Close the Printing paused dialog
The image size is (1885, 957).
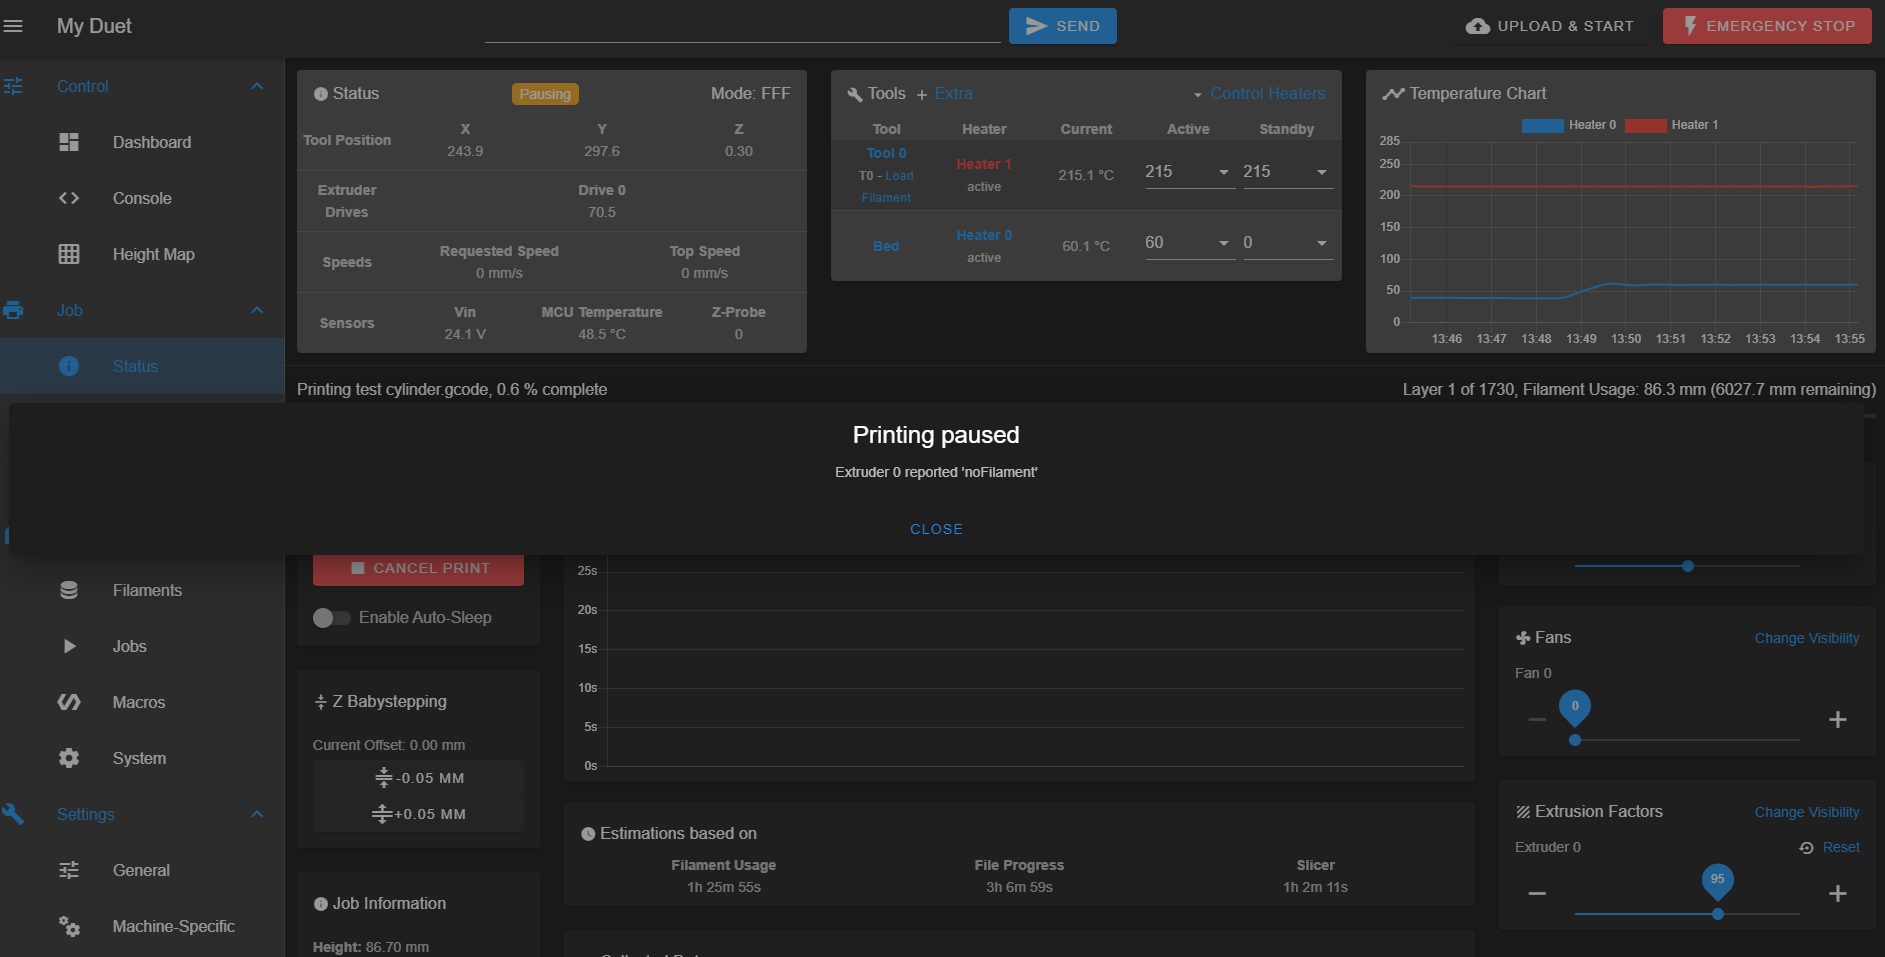pyautogui.click(x=936, y=529)
